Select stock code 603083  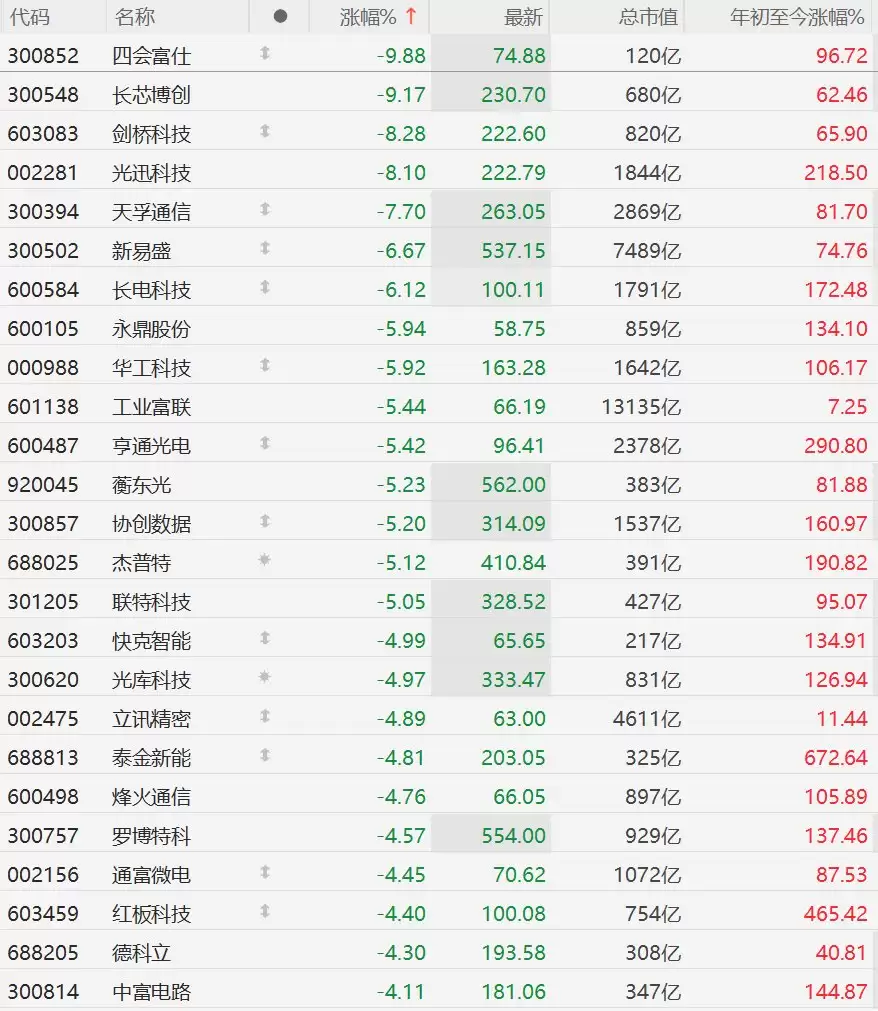point(43,134)
